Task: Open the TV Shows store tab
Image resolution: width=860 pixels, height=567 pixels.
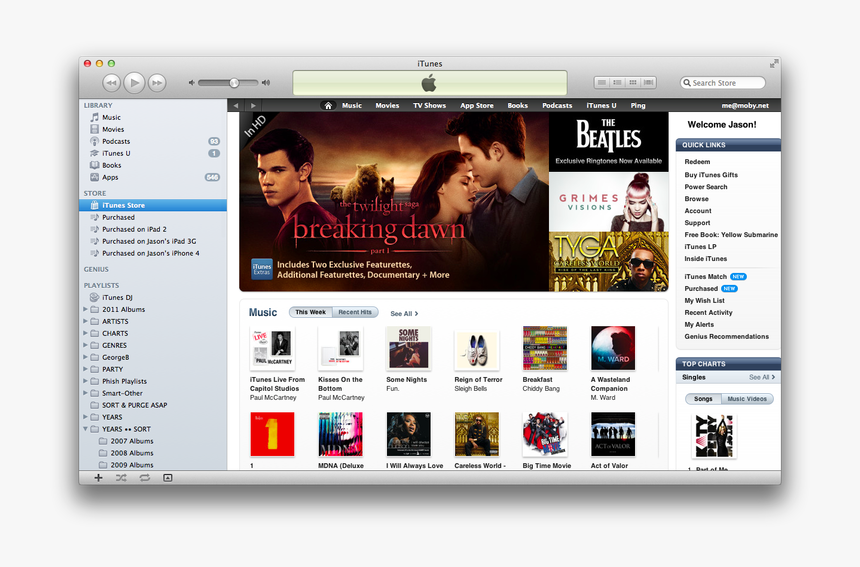Action: [x=429, y=105]
